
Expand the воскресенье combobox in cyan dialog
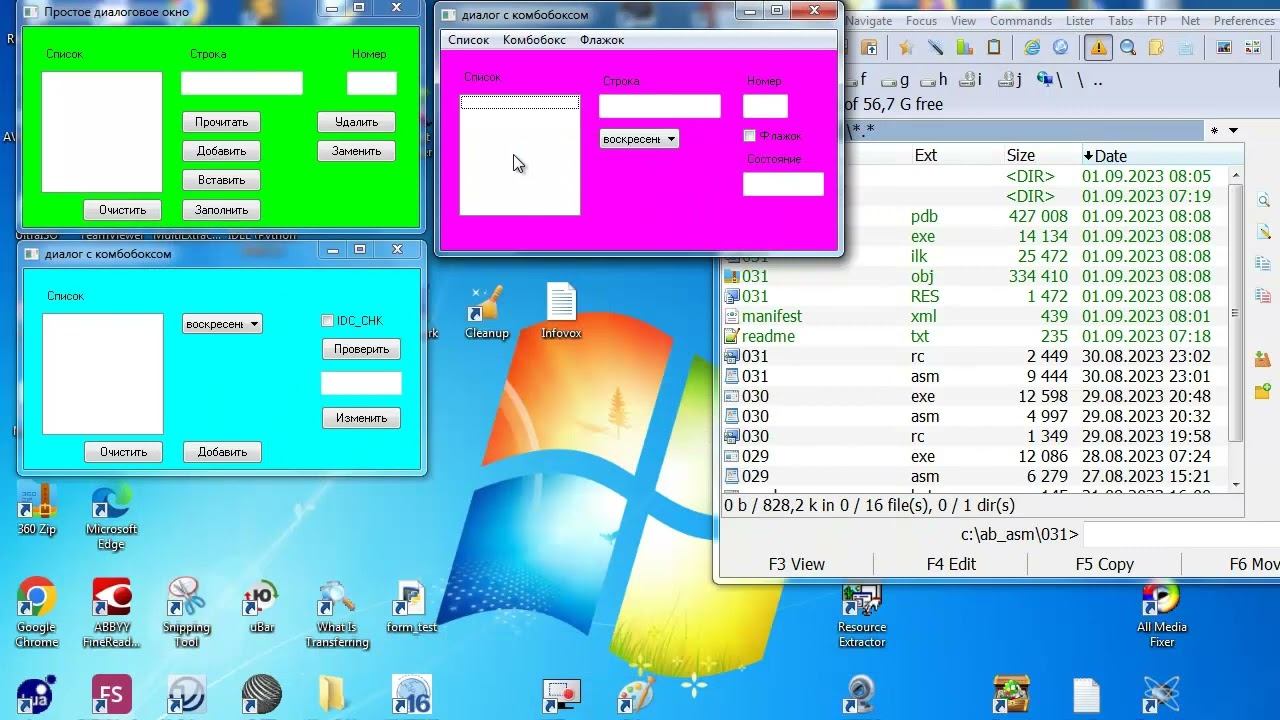tap(254, 324)
